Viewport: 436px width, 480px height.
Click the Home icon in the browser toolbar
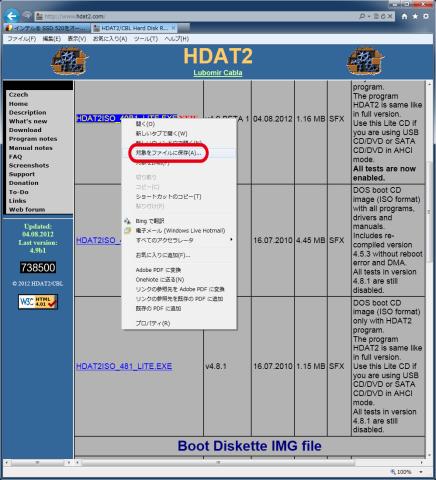(x=404, y=16)
